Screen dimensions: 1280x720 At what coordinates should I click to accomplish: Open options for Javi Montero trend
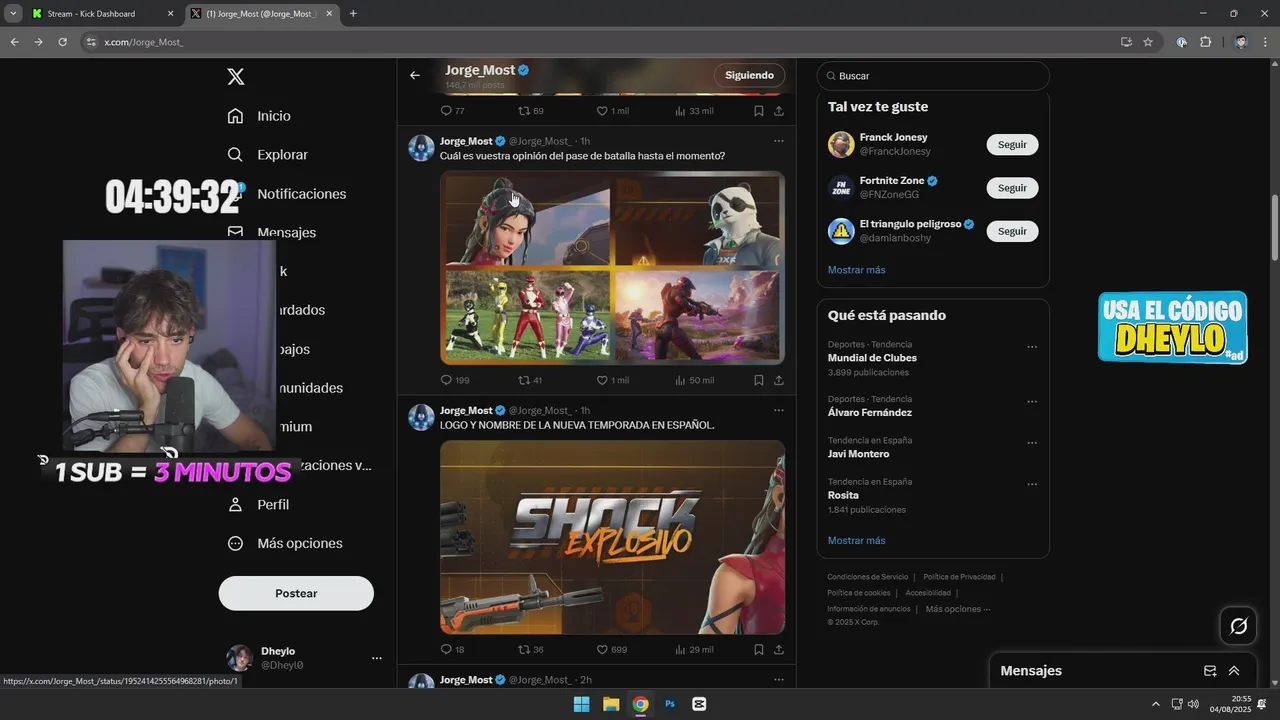click(x=1032, y=444)
